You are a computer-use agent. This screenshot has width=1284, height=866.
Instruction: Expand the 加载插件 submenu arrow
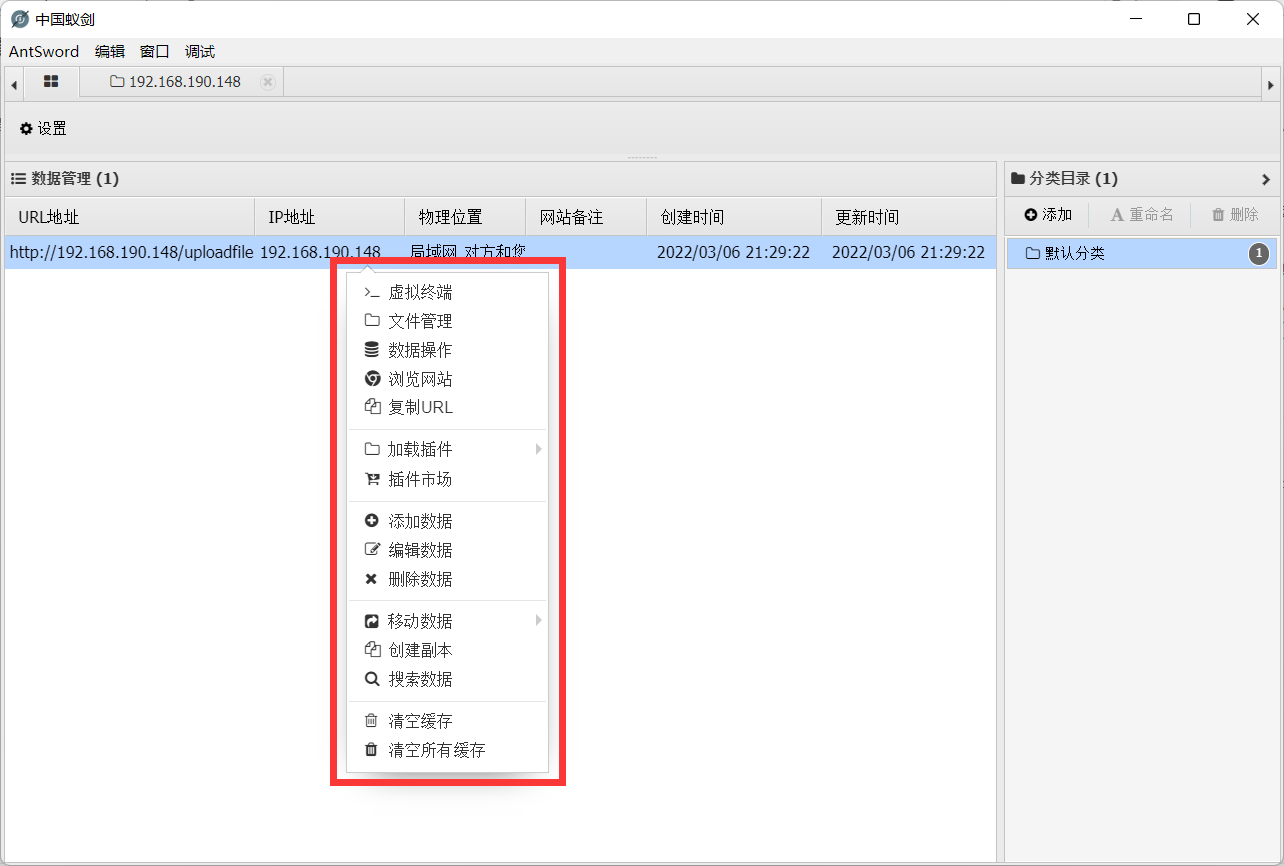538,449
